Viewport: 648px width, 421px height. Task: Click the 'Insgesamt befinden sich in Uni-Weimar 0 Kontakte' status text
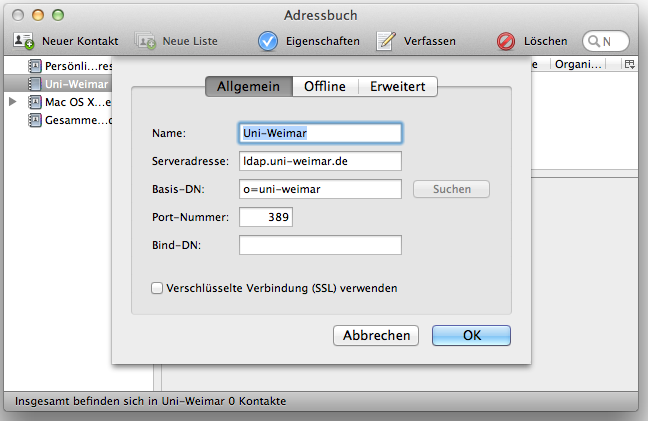tap(150, 401)
